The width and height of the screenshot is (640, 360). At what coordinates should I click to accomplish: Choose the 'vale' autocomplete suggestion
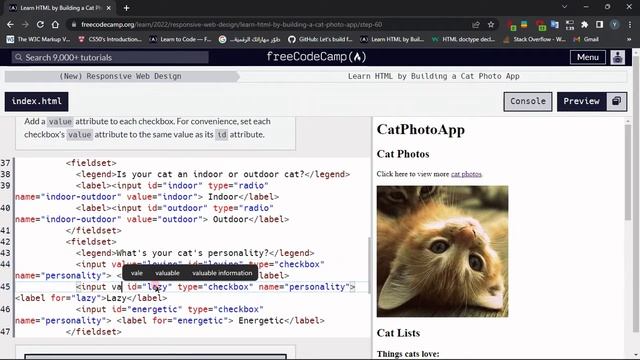tap(137, 273)
